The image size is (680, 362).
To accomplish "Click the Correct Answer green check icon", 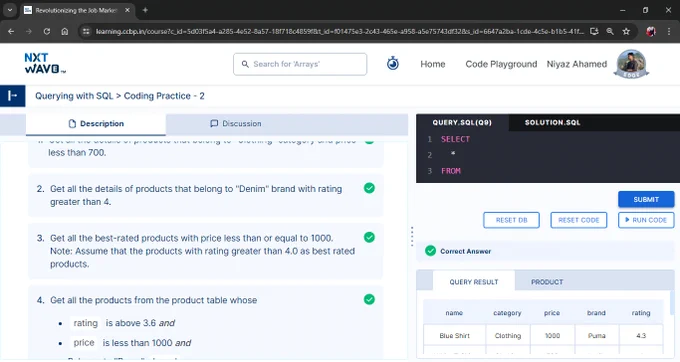I will tap(430, 251).
